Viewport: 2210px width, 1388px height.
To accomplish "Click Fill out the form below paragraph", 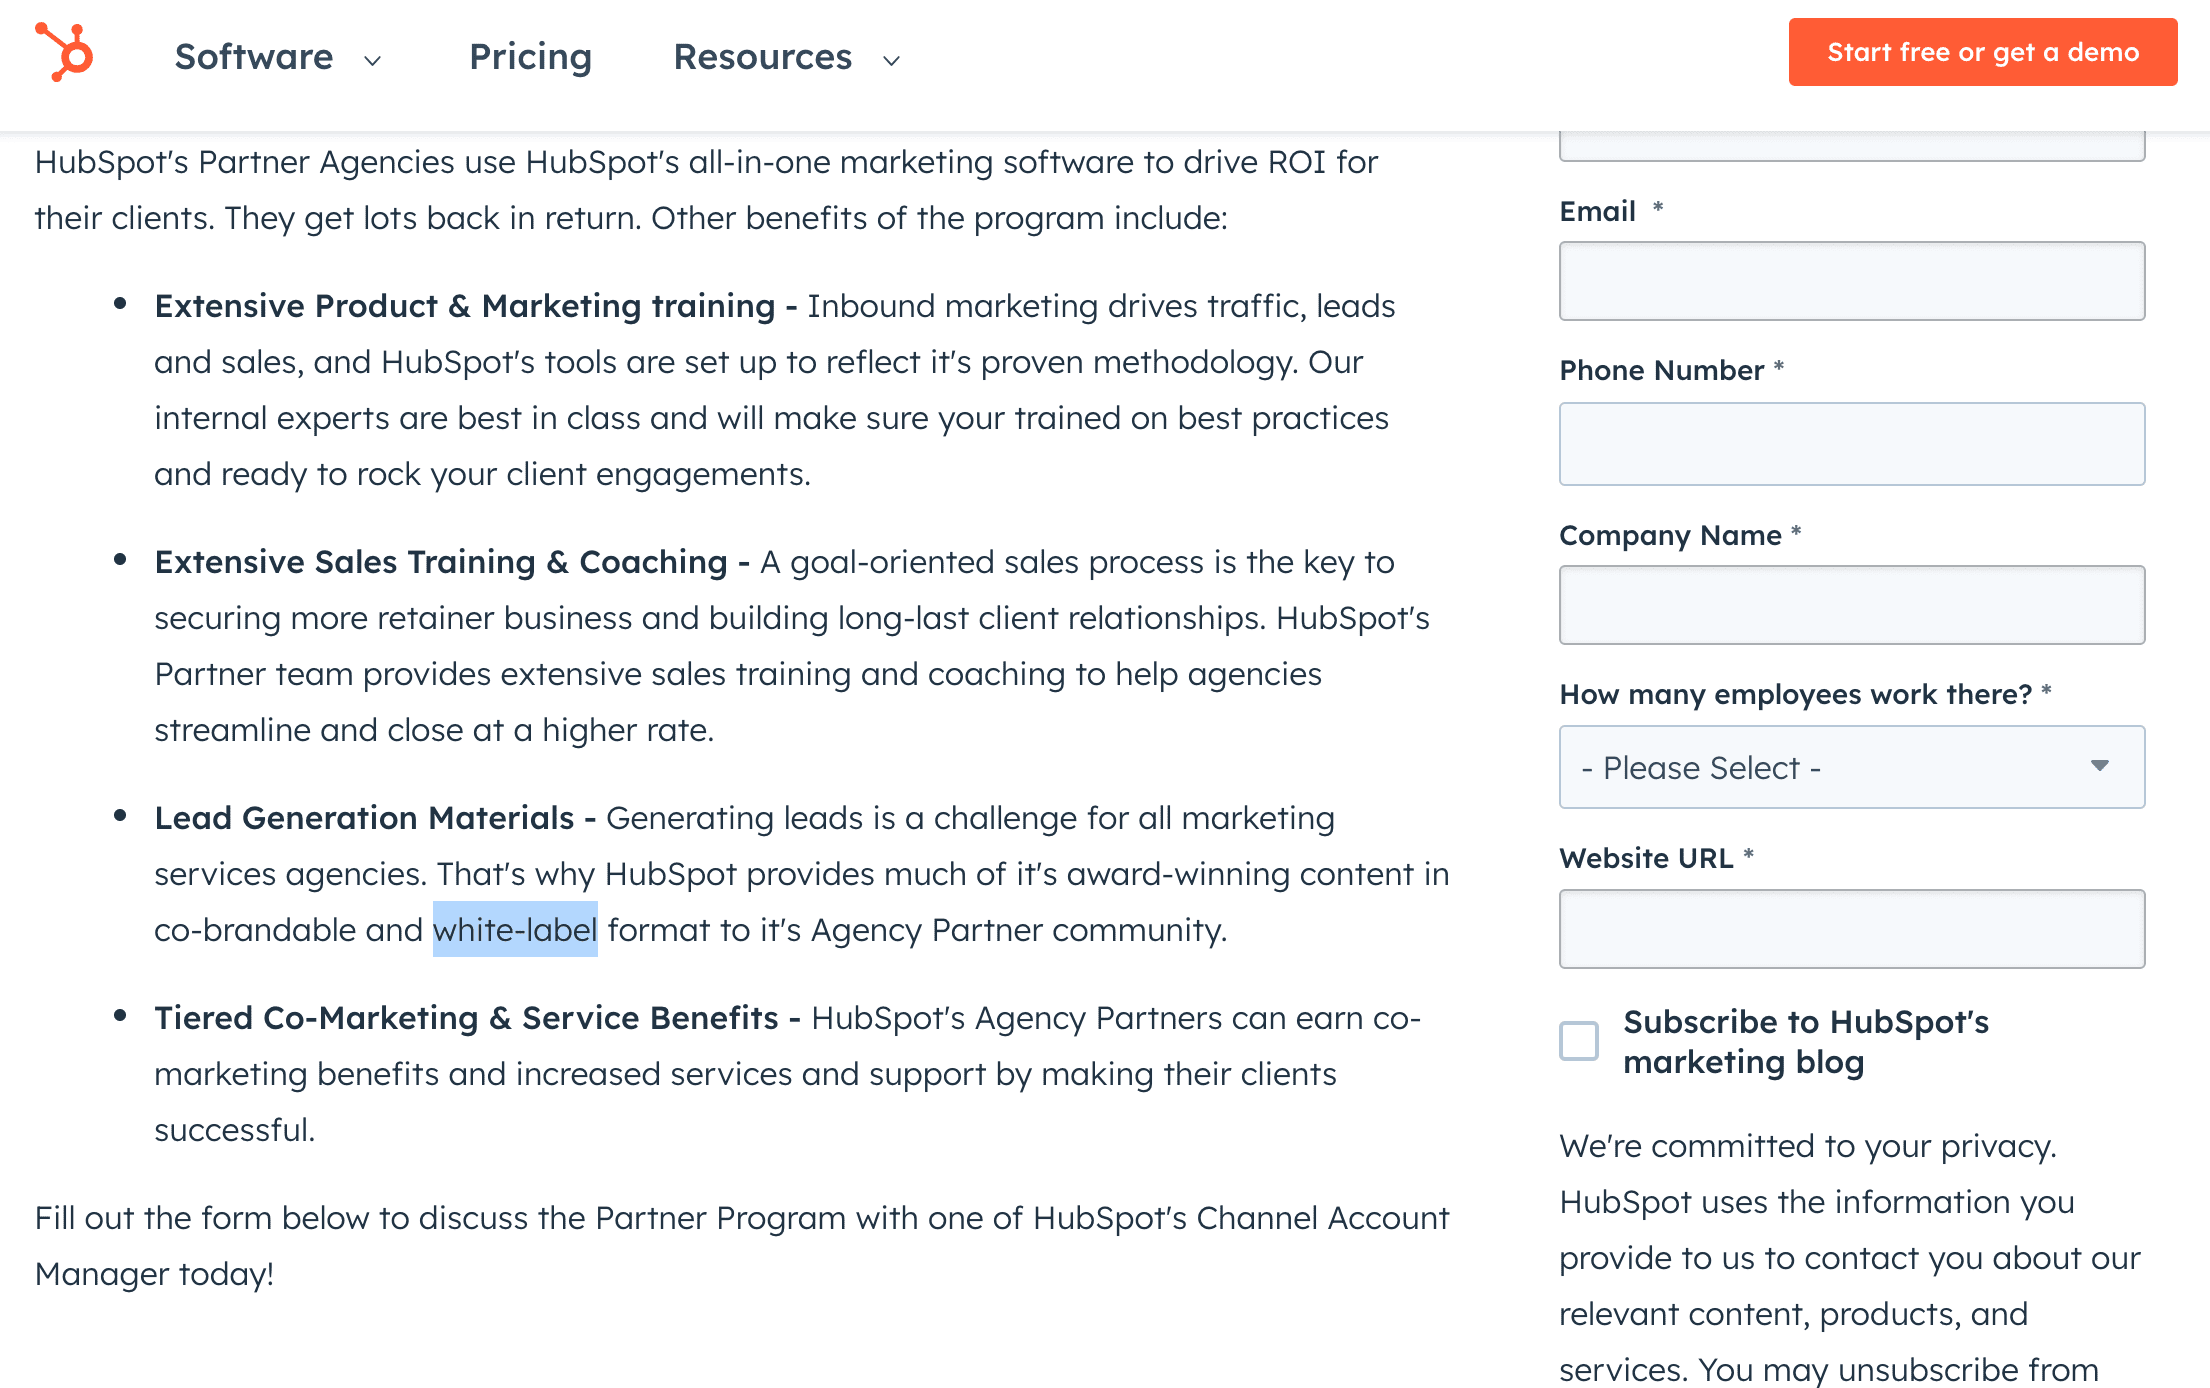I will click(741, 1246).
